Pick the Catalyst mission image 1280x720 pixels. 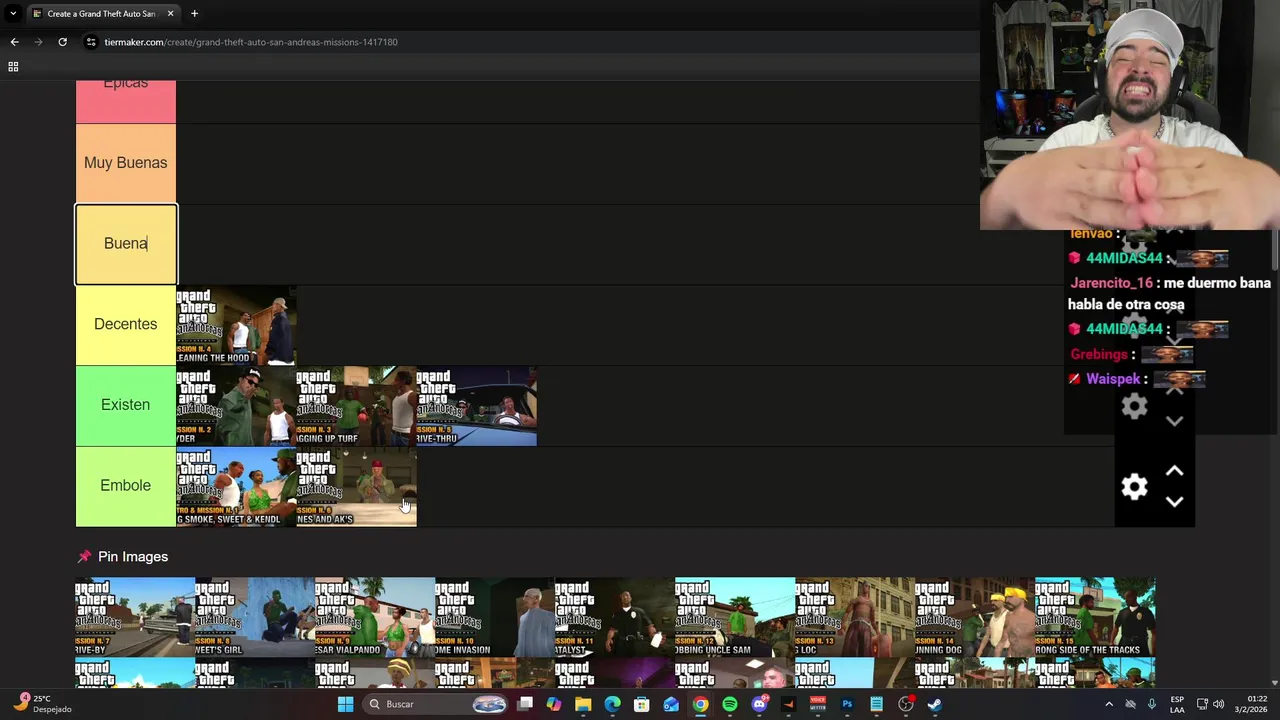pos(615,616)
